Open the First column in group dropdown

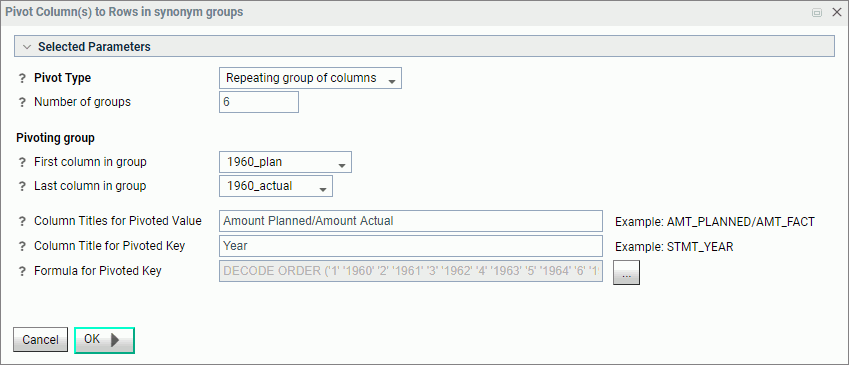285,162
